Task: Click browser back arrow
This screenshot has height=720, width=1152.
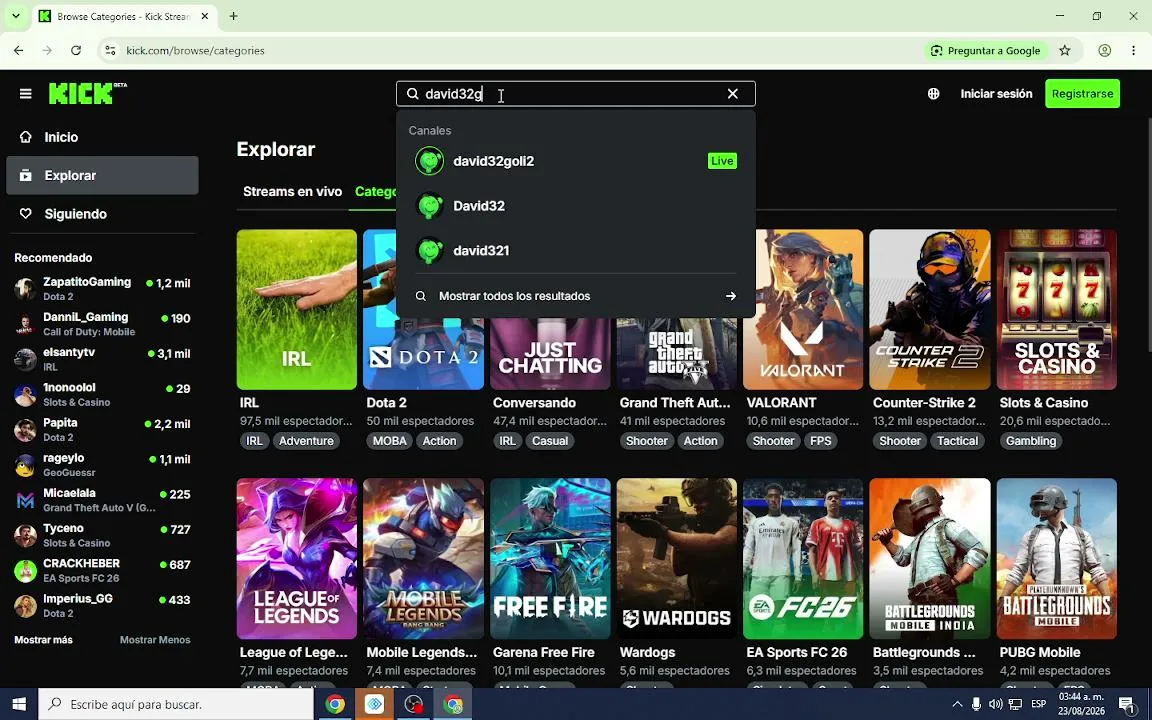Action: (x=18, y=51)
